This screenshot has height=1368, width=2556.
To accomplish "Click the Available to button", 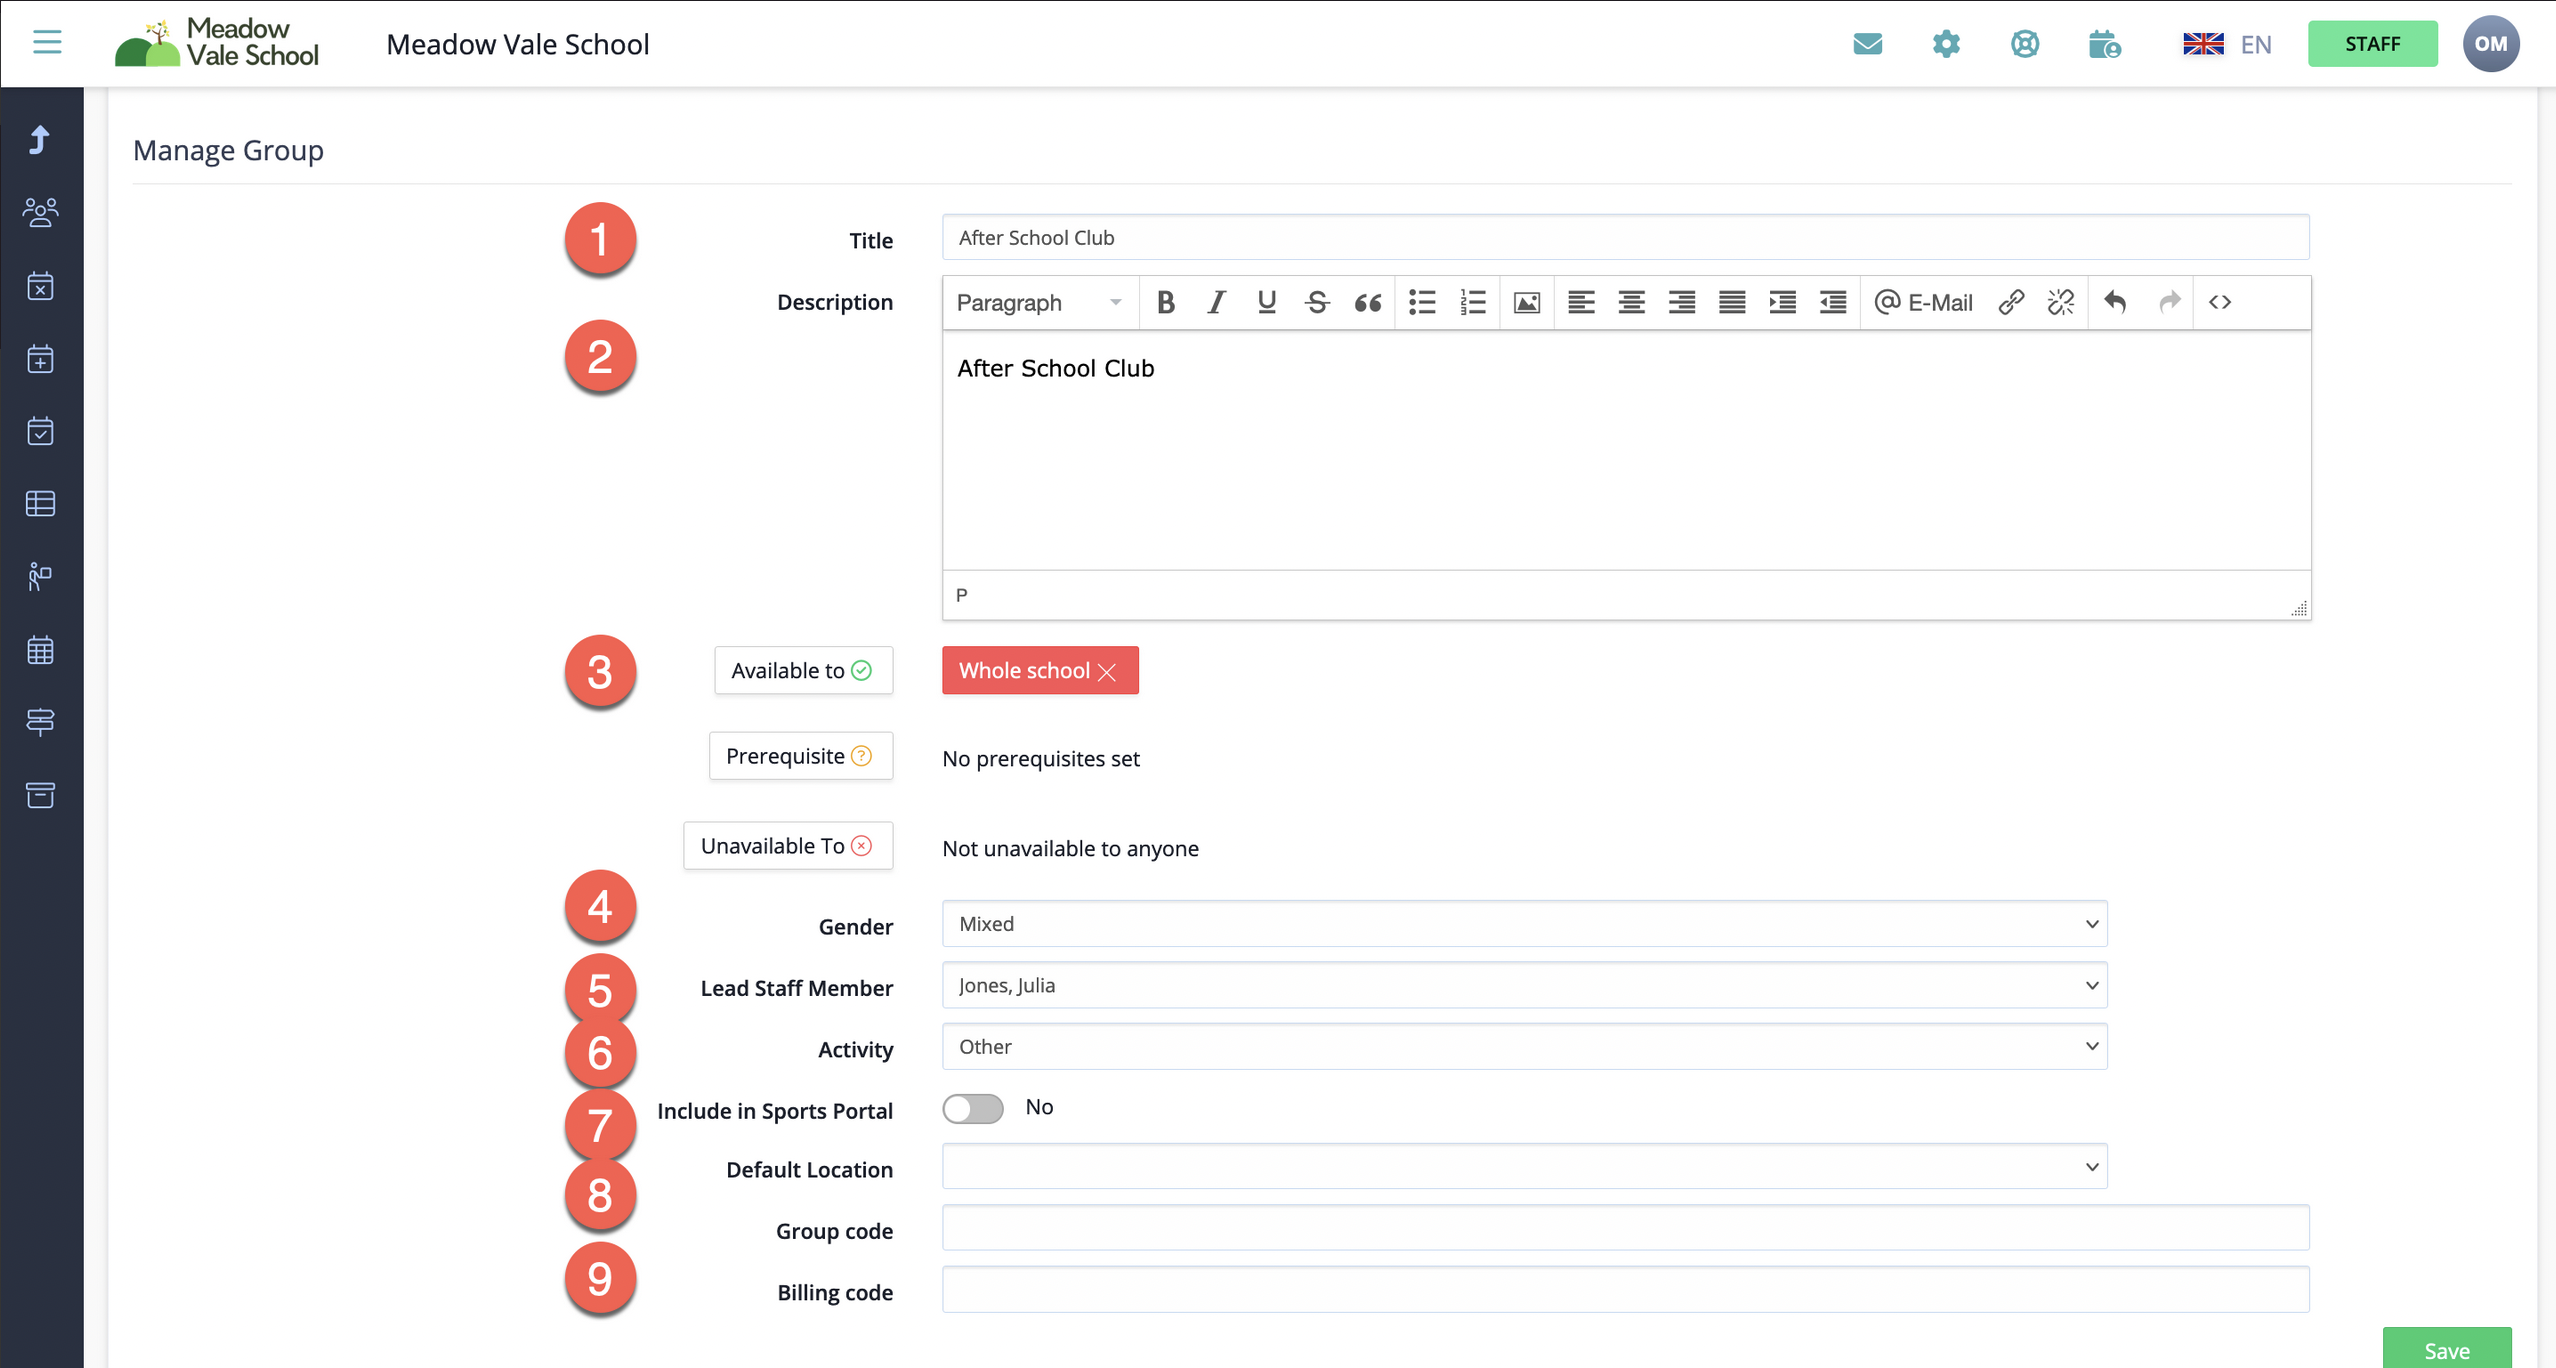I will [x=802, y=670].
